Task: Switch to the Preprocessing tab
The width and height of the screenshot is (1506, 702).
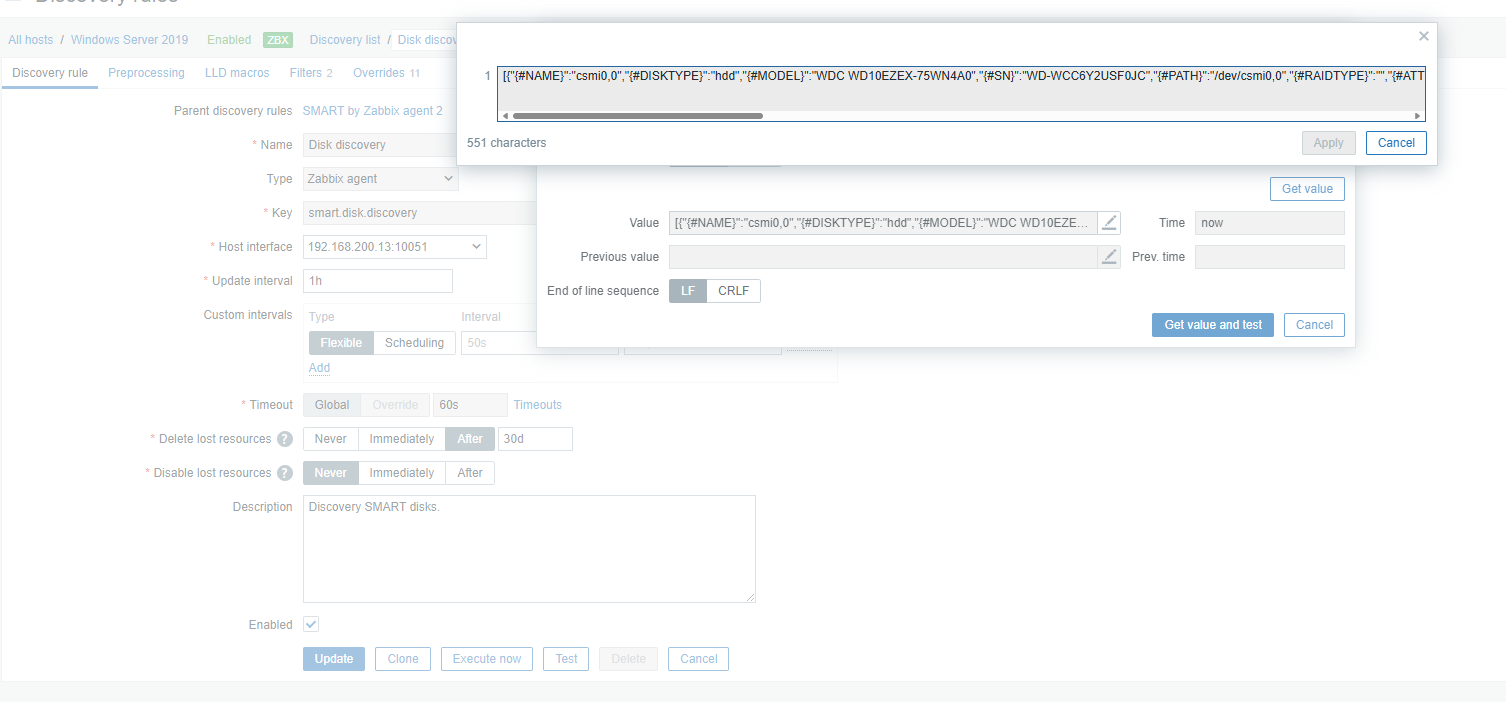Action: (x=146, y=73)
